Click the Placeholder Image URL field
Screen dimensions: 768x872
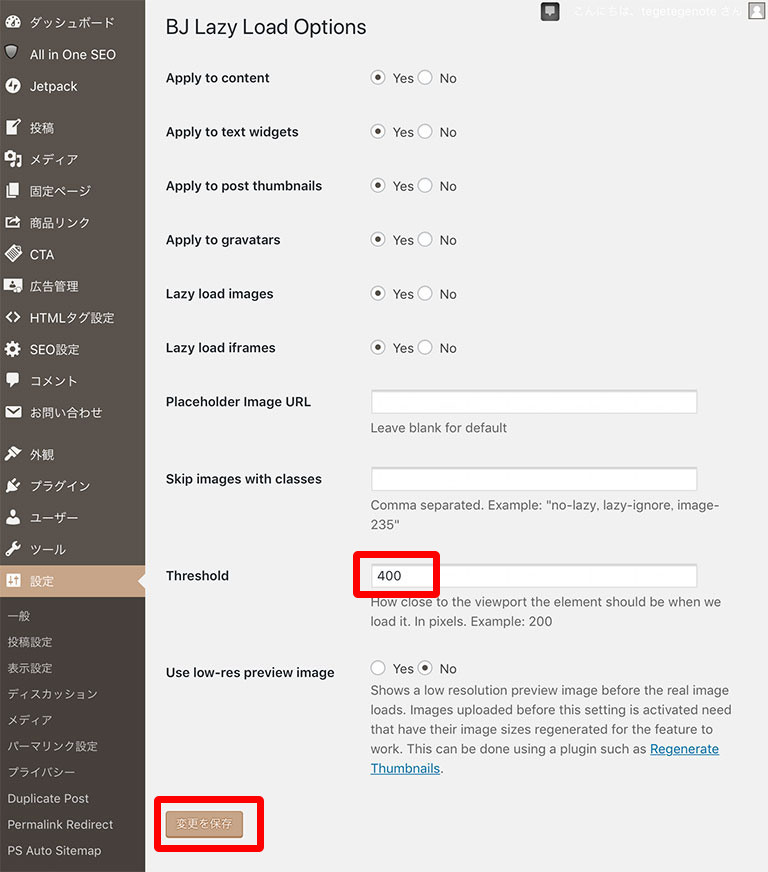tap(534, 402)
